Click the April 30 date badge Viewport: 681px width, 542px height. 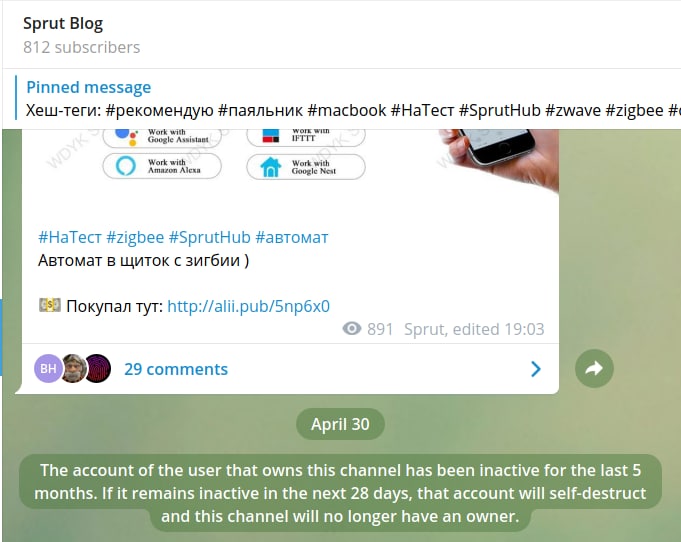coord(340,424)
